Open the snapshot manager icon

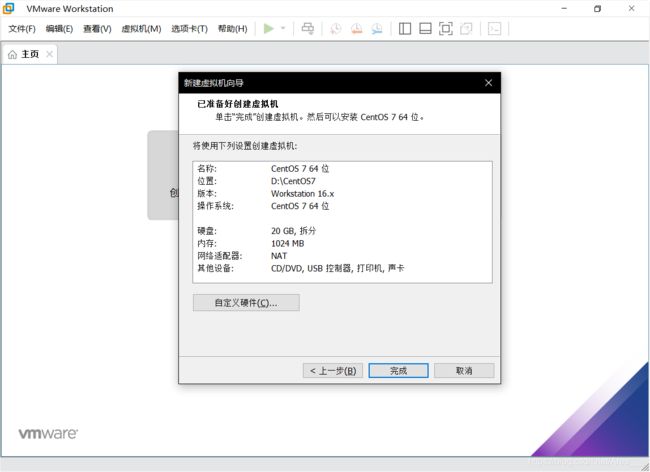pos(377,29)
